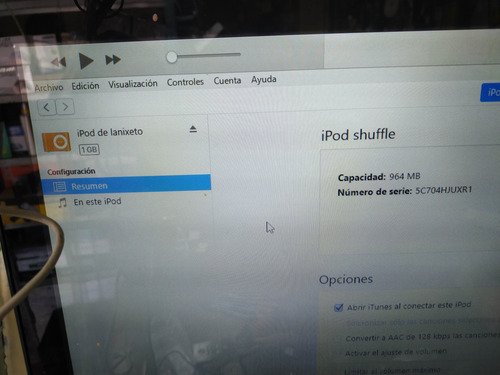Skip forward with the fast-forward button
500x375 pixels.
coord(113,60)
